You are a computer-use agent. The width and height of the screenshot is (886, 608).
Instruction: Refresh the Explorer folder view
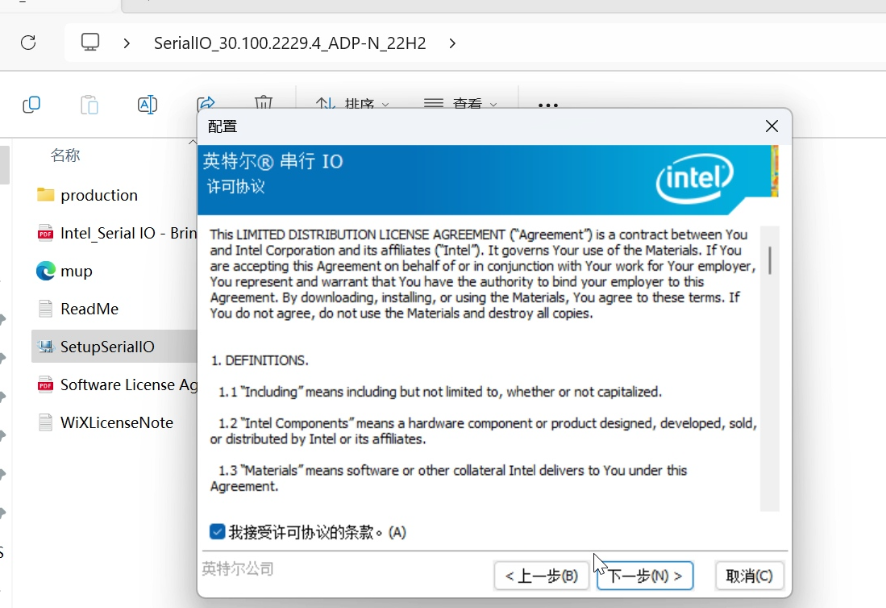[28, 42]
